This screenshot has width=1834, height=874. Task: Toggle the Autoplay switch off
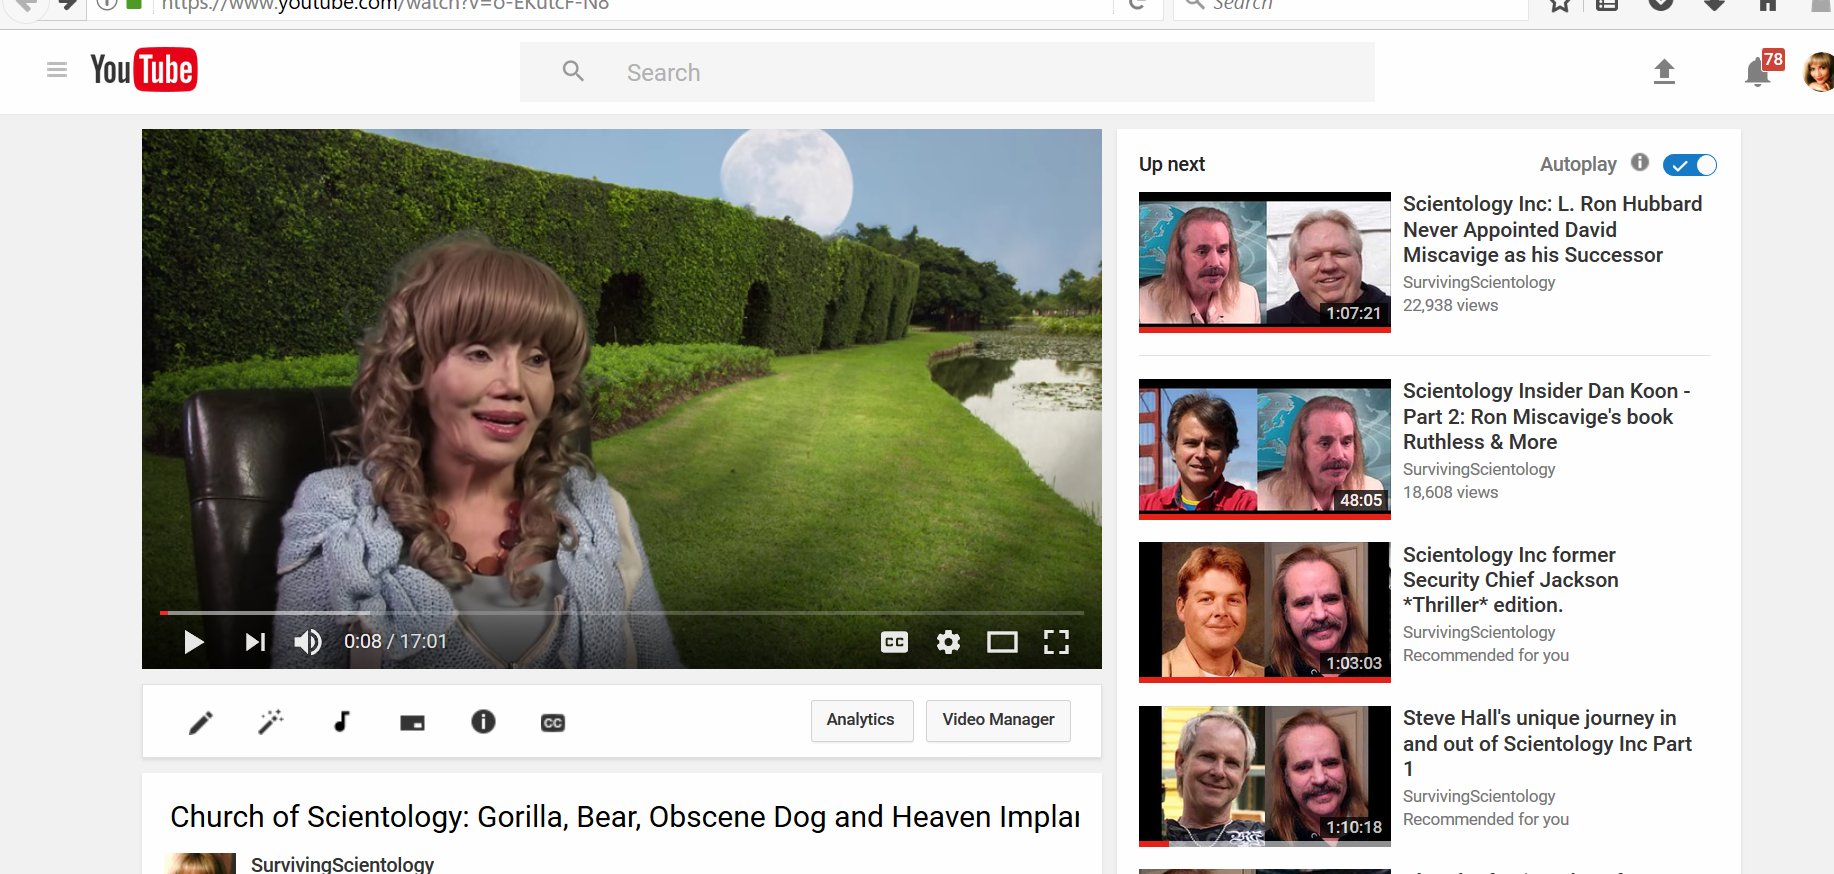[1690, 165]
